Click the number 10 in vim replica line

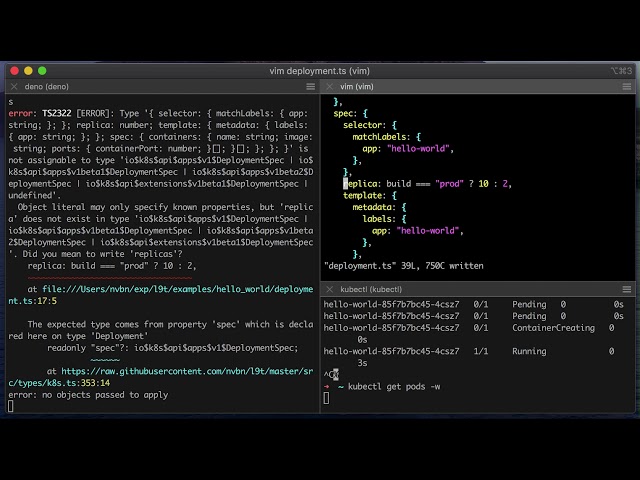coord(483,184)
